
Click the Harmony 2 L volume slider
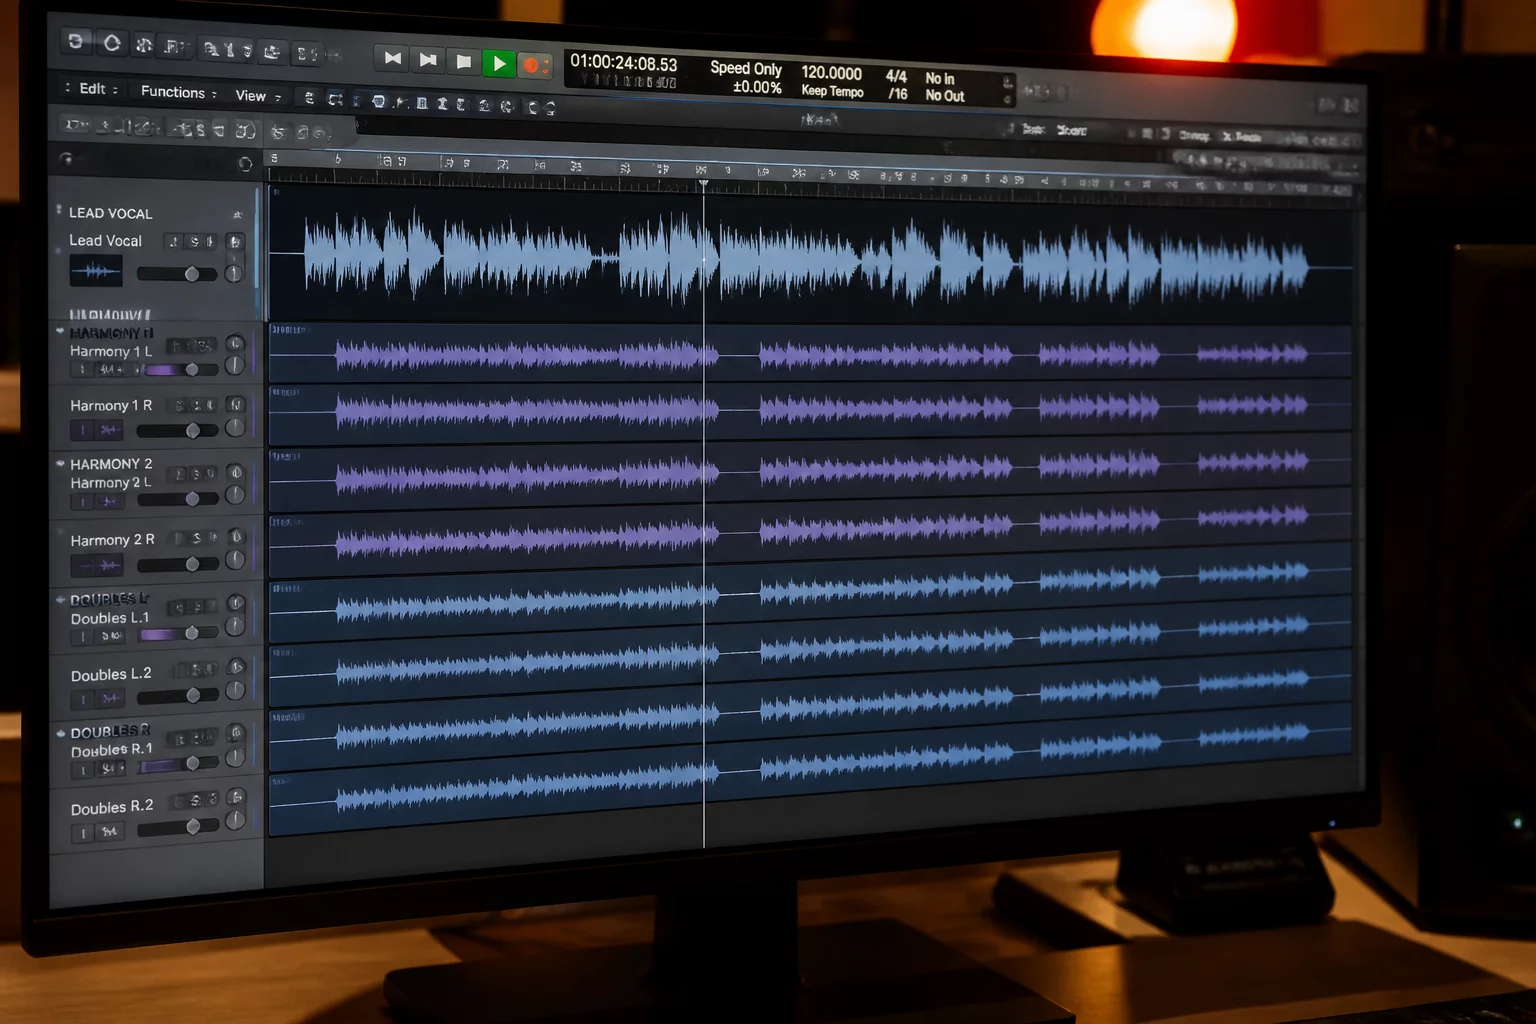click(x=177, y=499)
